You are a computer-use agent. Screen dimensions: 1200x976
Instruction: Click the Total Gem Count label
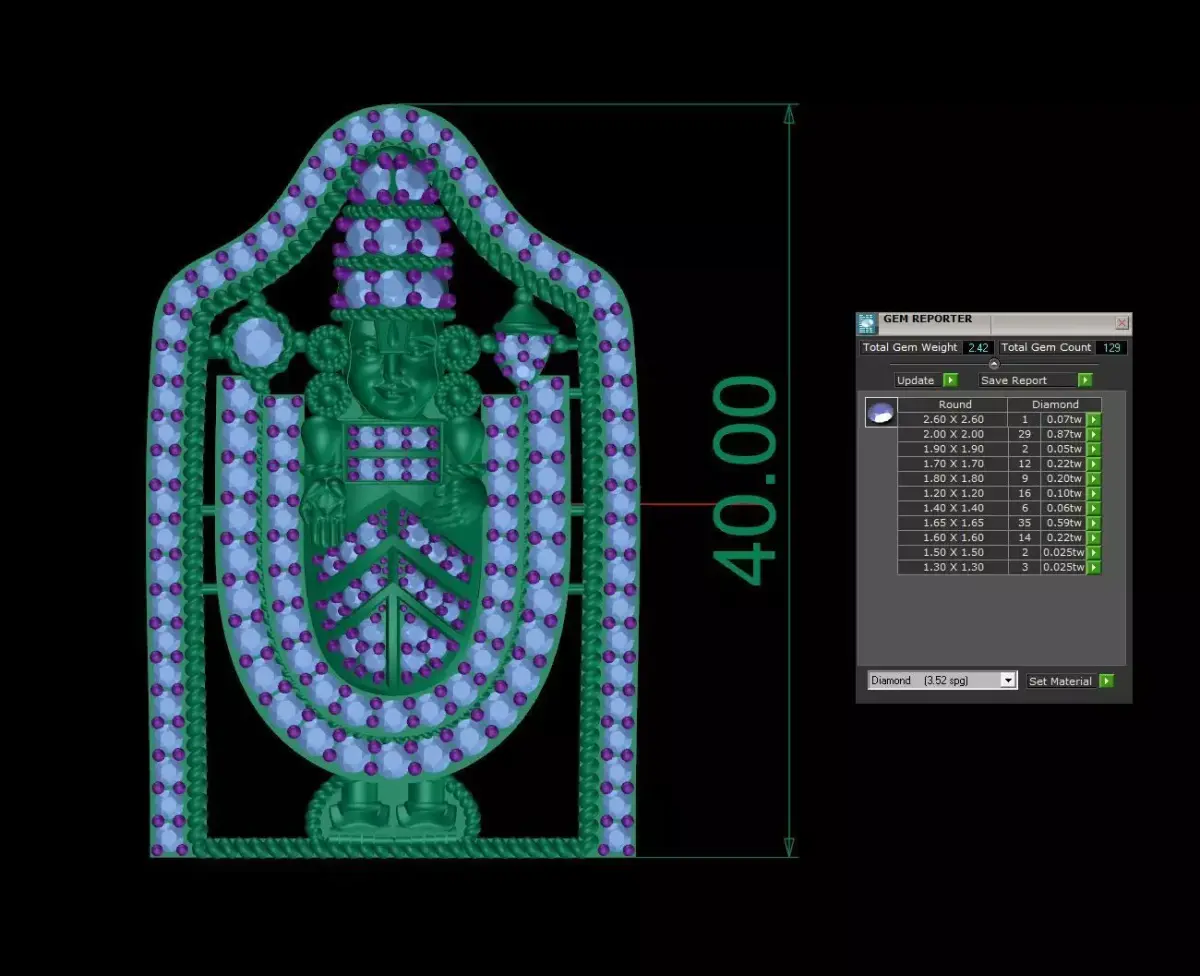tap(1046, 347)
